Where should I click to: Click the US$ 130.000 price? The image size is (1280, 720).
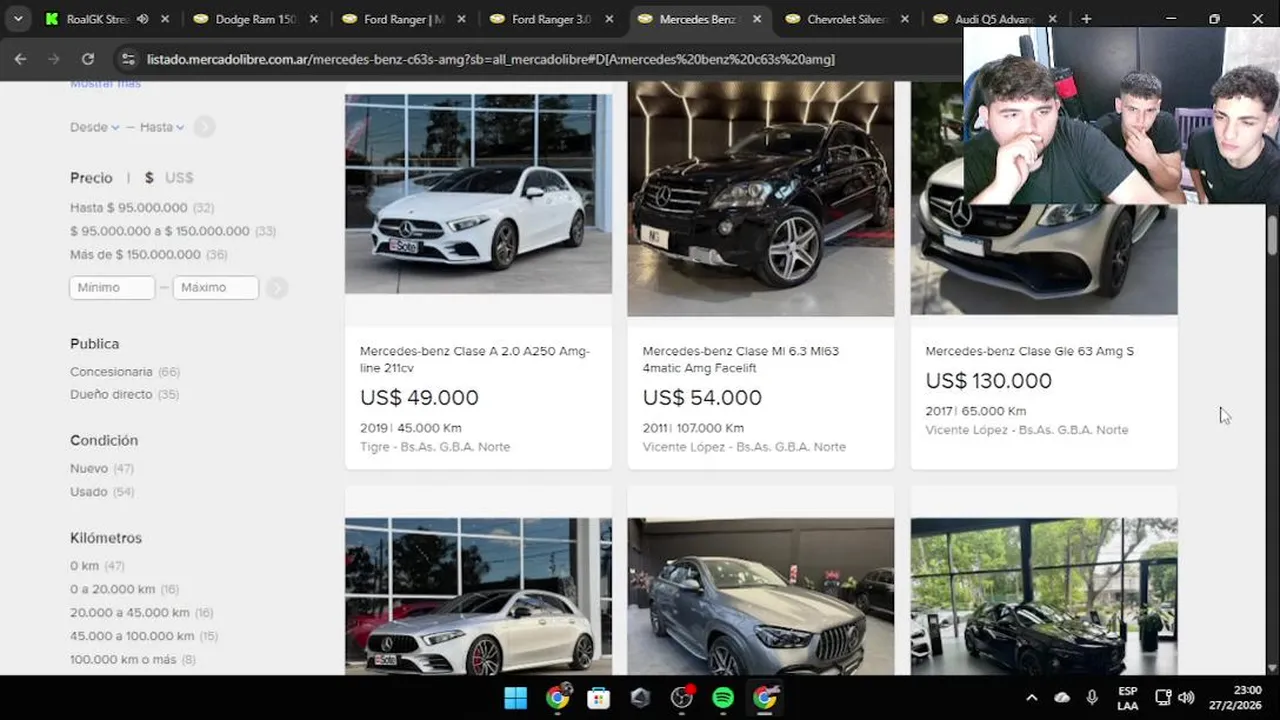coord(988,381)
